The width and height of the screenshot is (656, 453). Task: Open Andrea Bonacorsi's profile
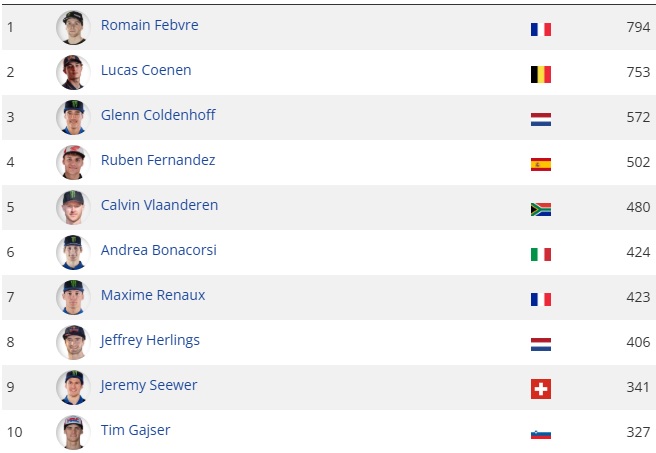158,250
